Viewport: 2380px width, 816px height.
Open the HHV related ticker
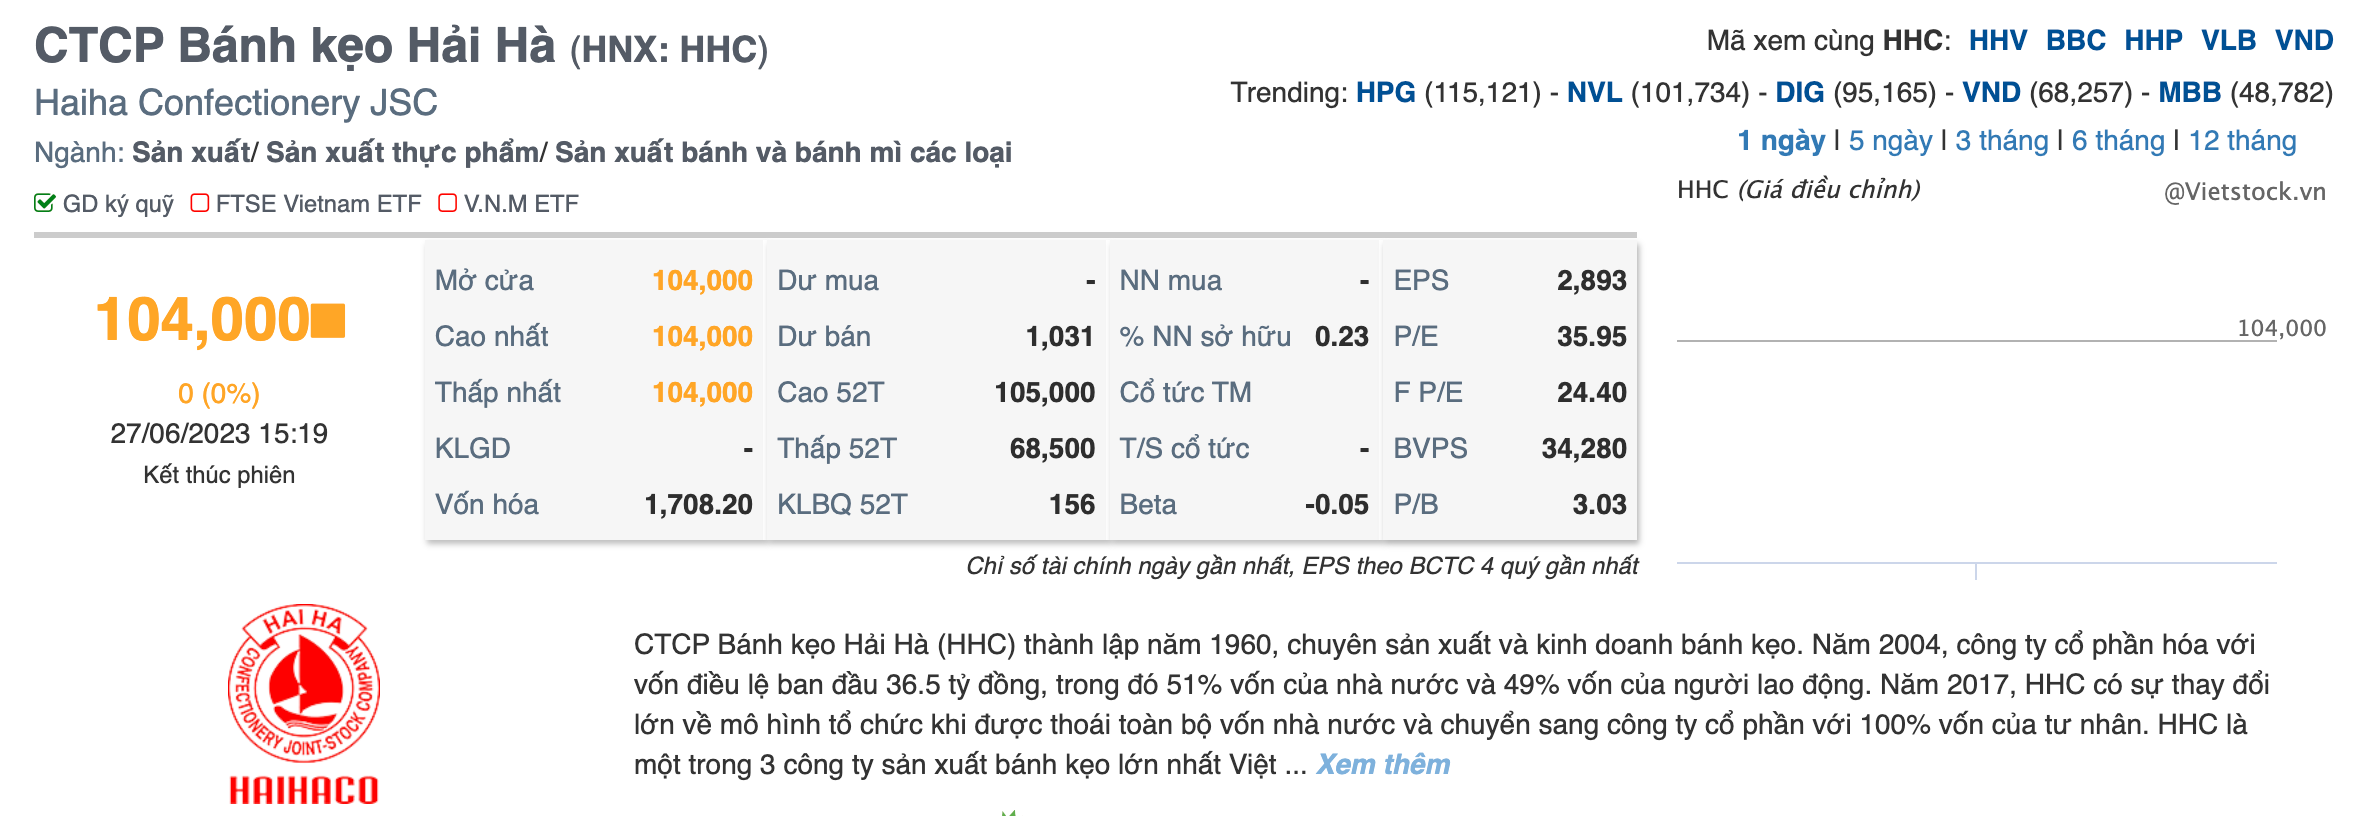click(x=1997, y=41)
